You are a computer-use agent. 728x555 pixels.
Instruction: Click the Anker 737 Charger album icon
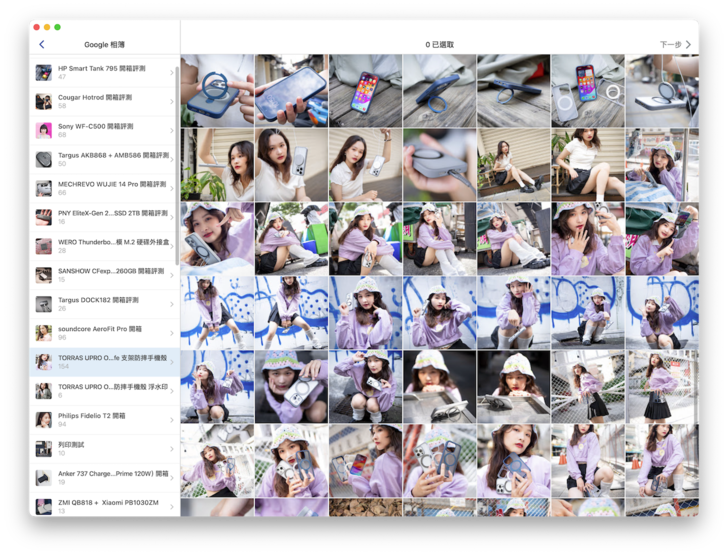44,478
